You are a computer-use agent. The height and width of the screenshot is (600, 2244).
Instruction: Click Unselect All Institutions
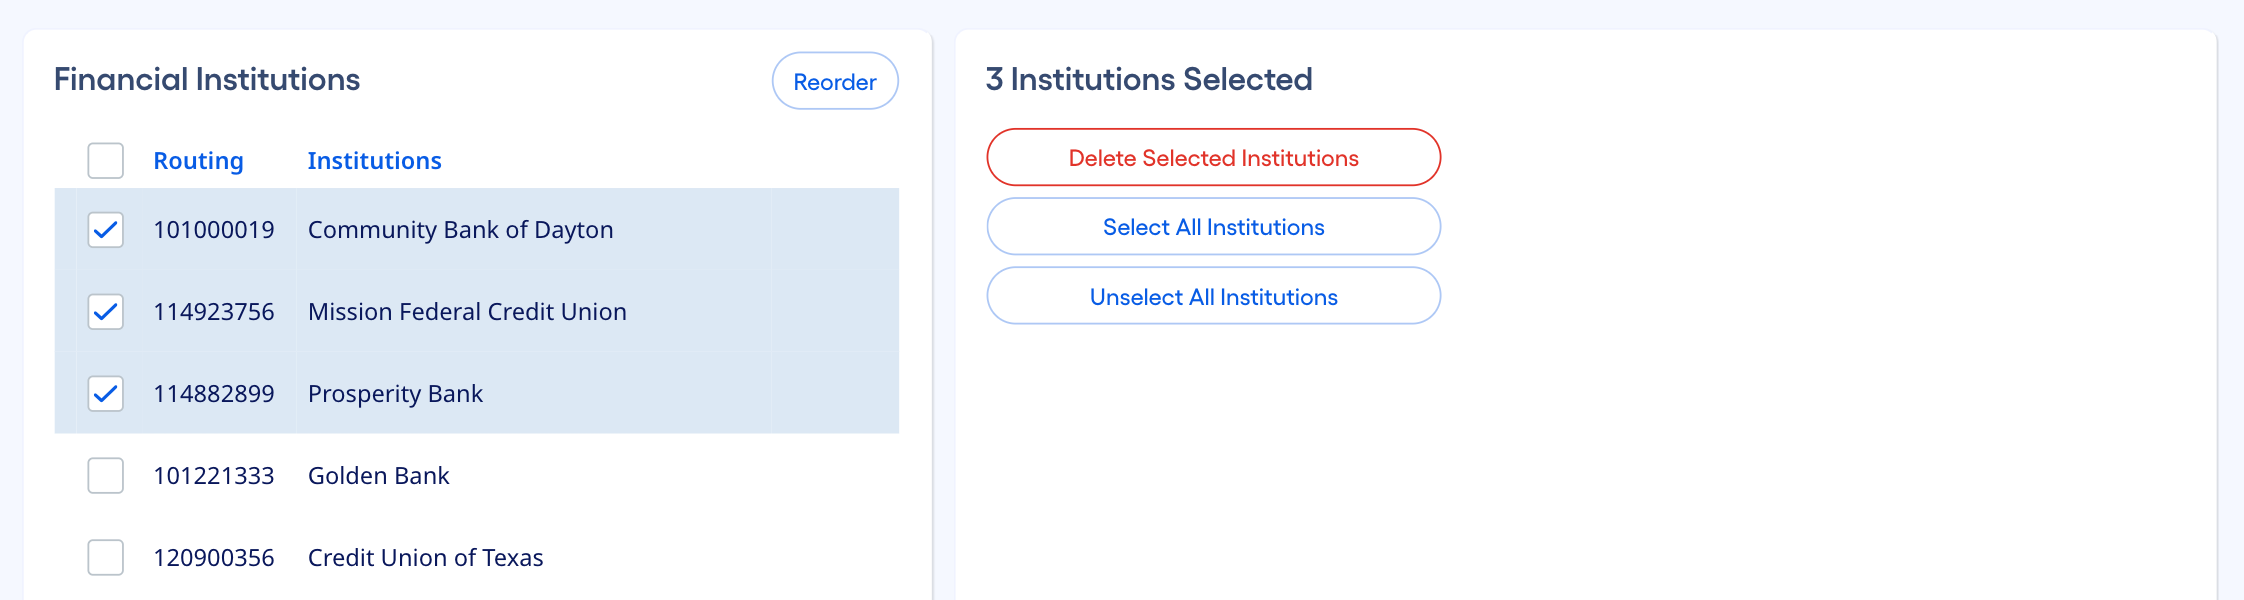tap(1213, 296)
